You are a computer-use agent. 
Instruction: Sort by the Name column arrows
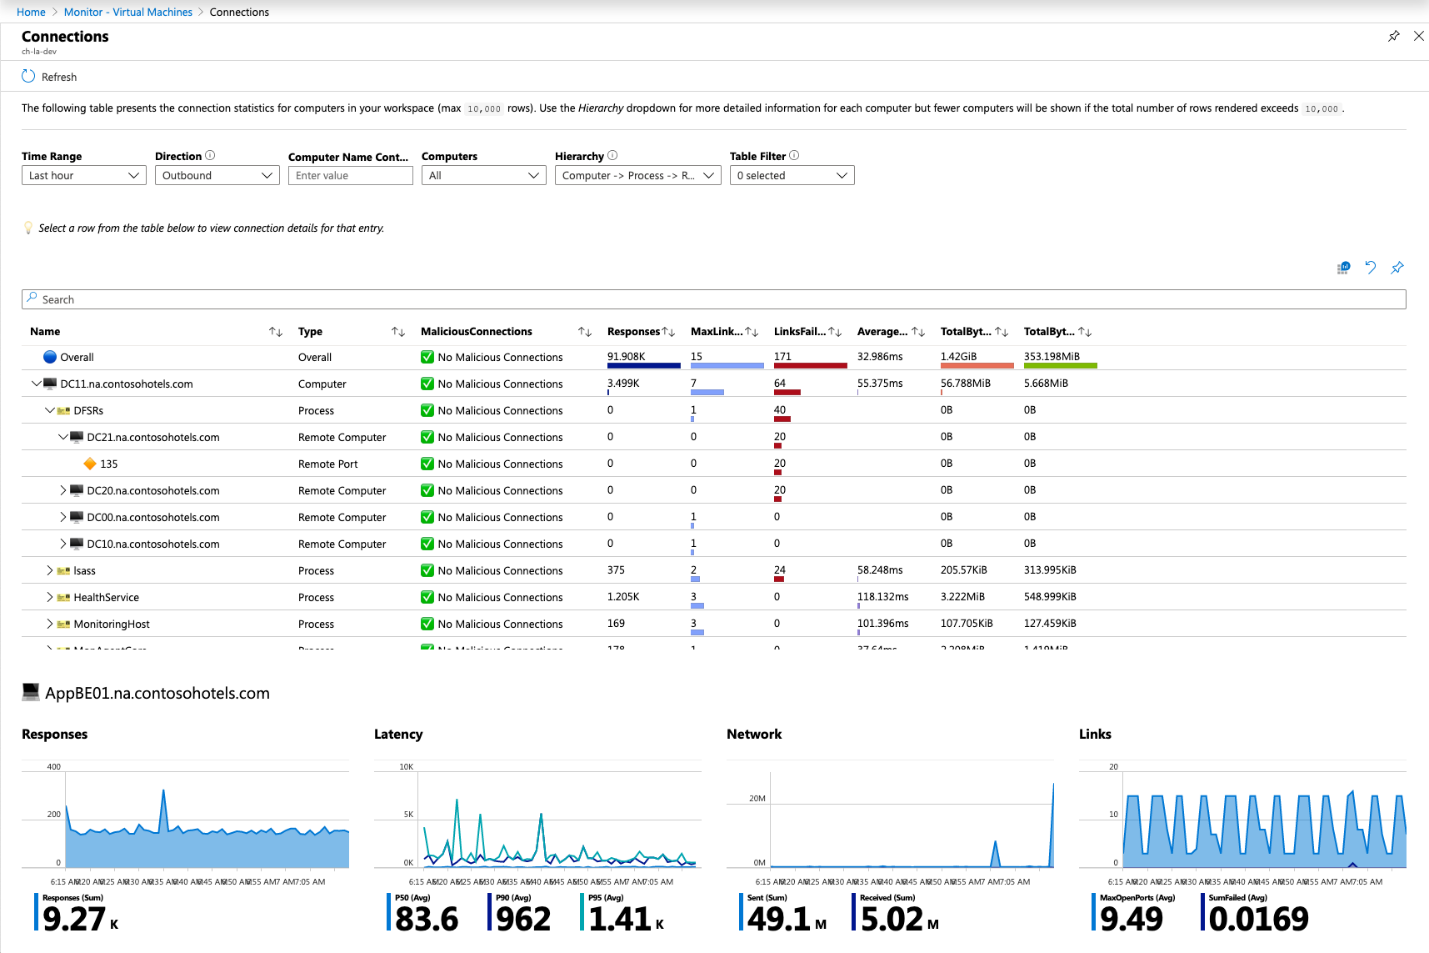tap(275, 331)
